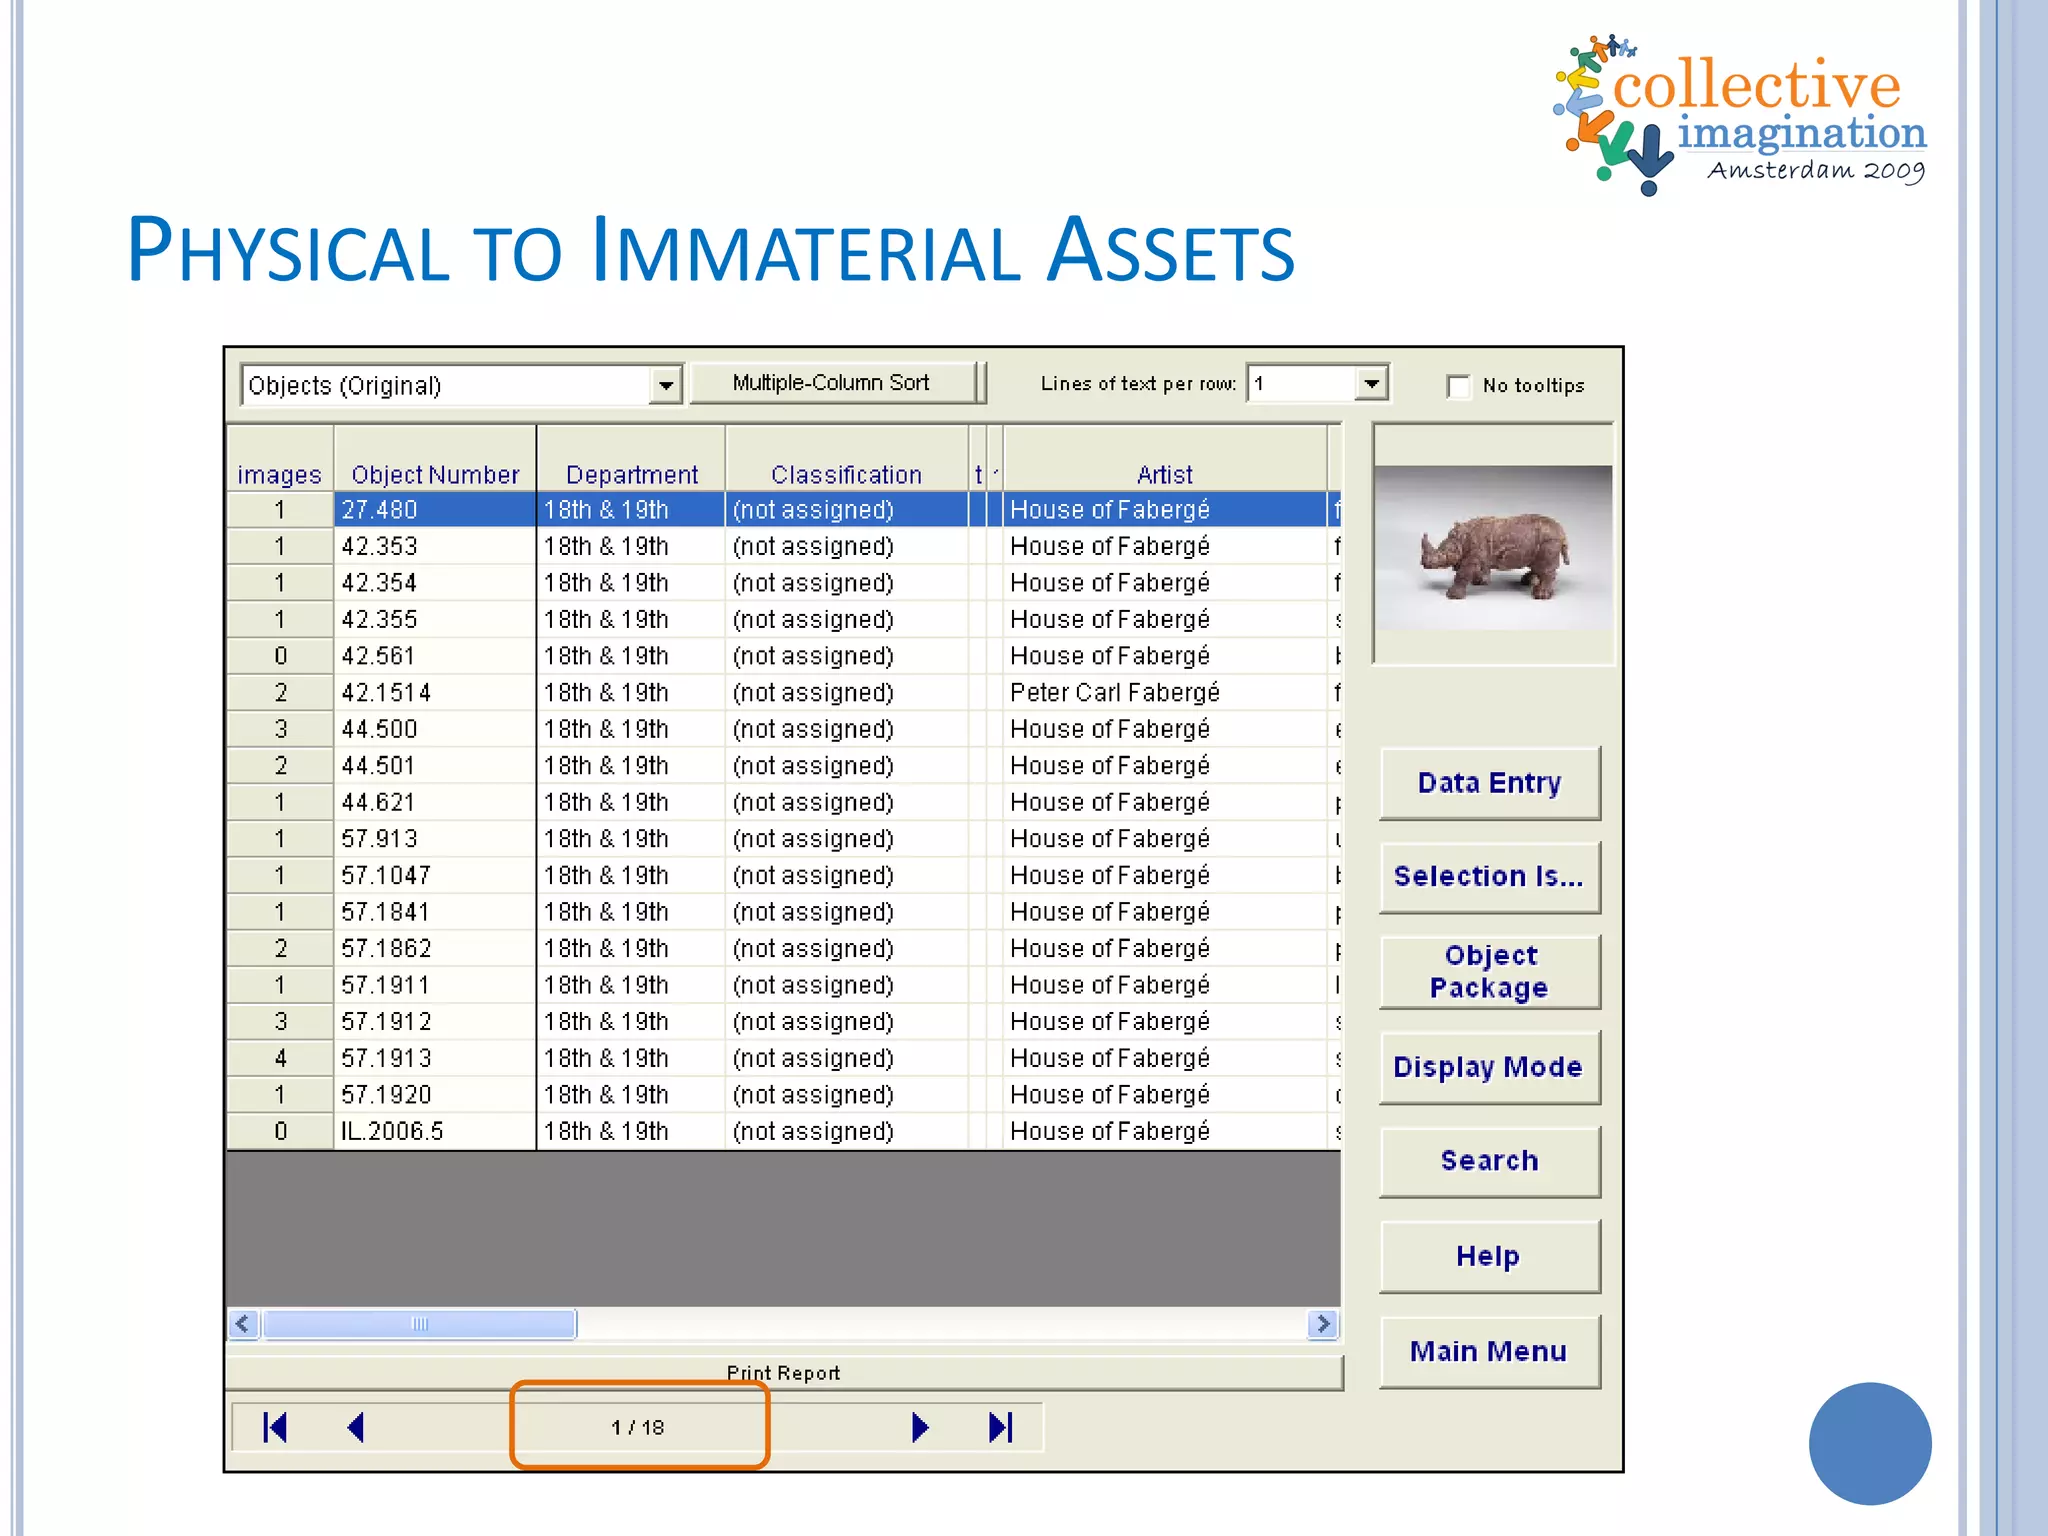Screen dimensions: 2048x1536
Task: Click the Selection Is... button
Action: click(x=1489, y=877)
